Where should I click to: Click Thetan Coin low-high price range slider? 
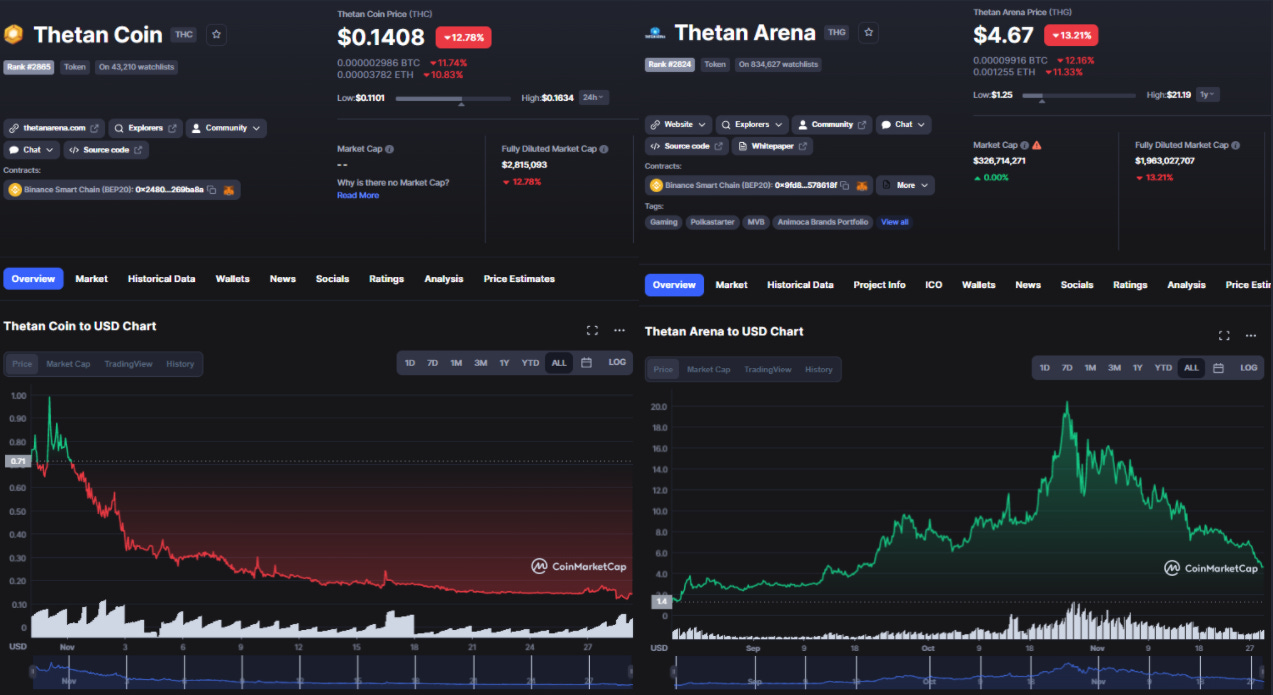pyautogui.click(x=454, y=99)
